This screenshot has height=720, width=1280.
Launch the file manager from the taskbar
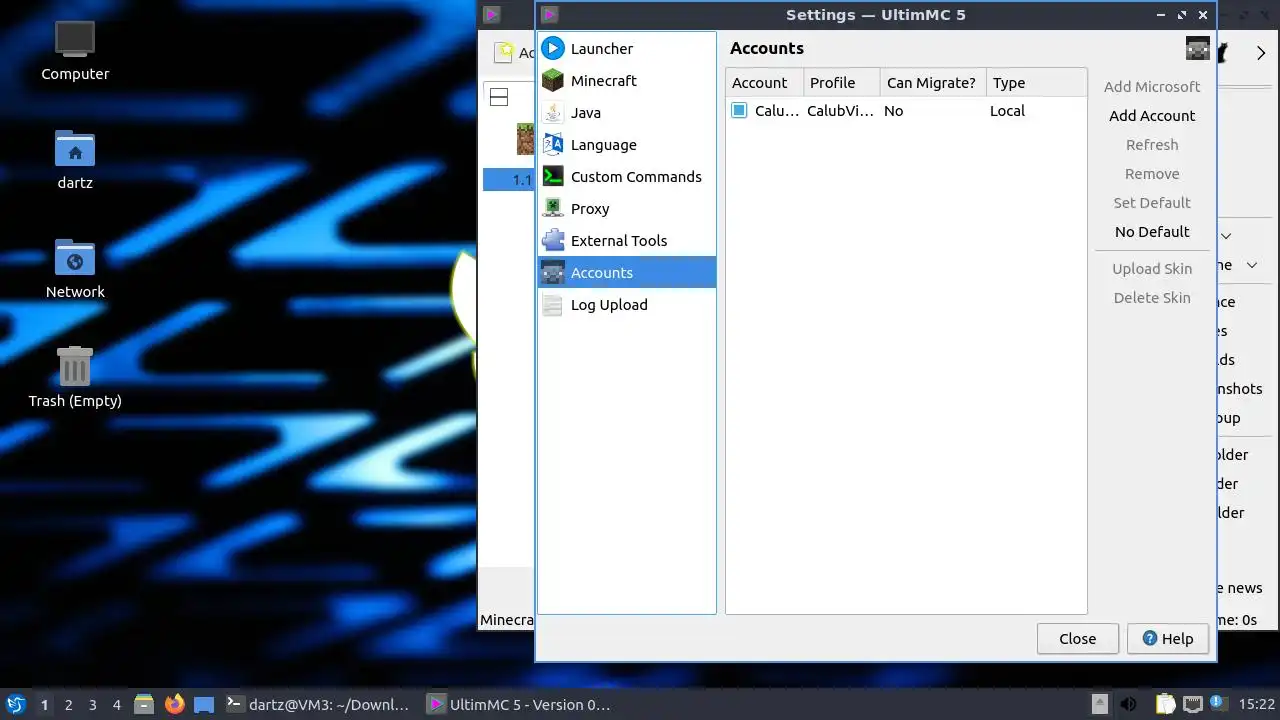(144, 704)
